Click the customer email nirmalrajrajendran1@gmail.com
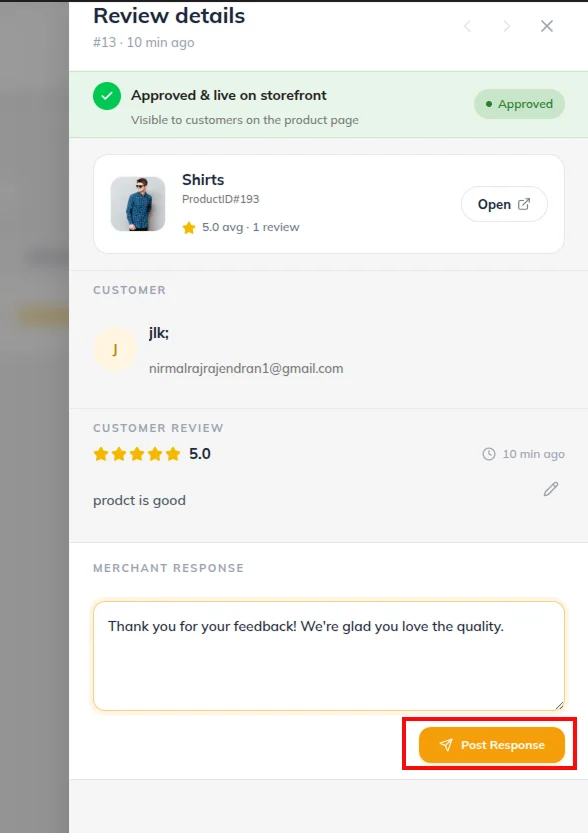This screenshot has width=588, height=833. pyautogui.click(x=246, y=368)
